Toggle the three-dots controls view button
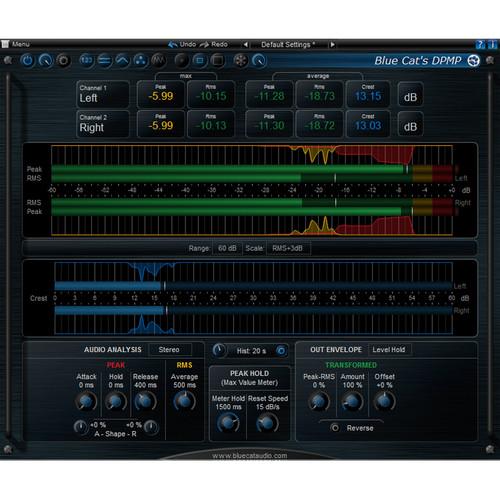This screenshot has height=500, width=500. (140, 61)
